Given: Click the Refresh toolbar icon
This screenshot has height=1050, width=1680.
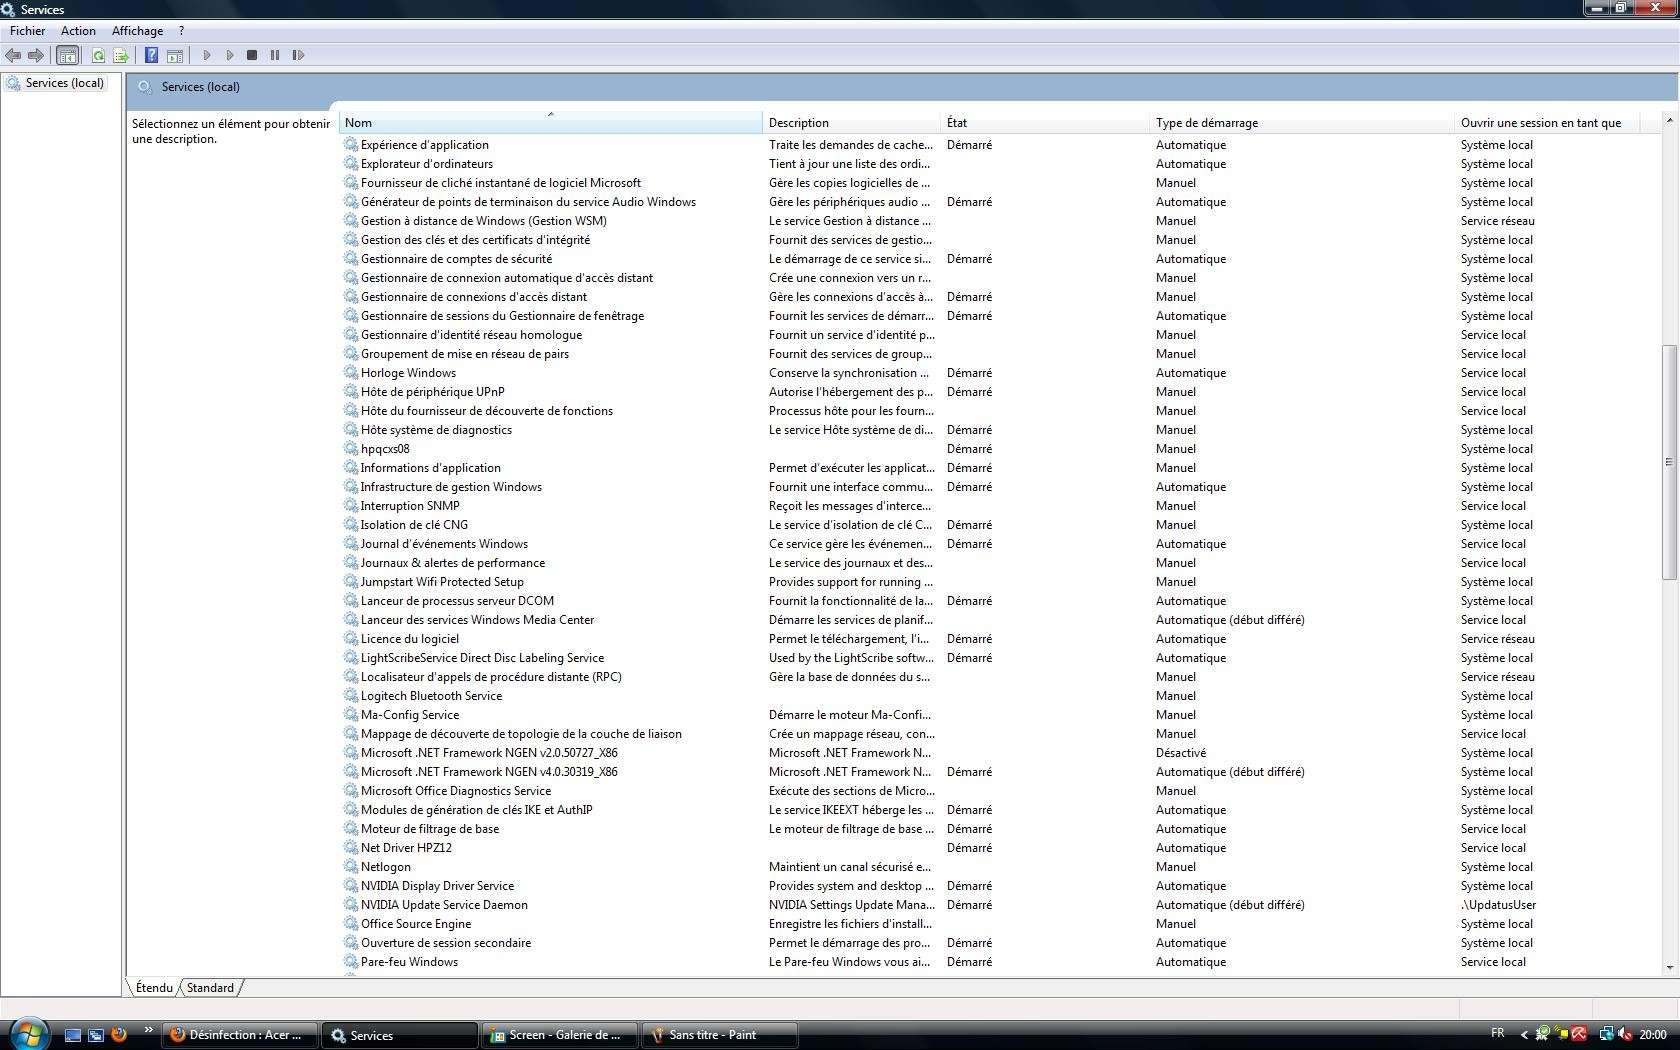Looking at the screenshot, I should [98, 55].
